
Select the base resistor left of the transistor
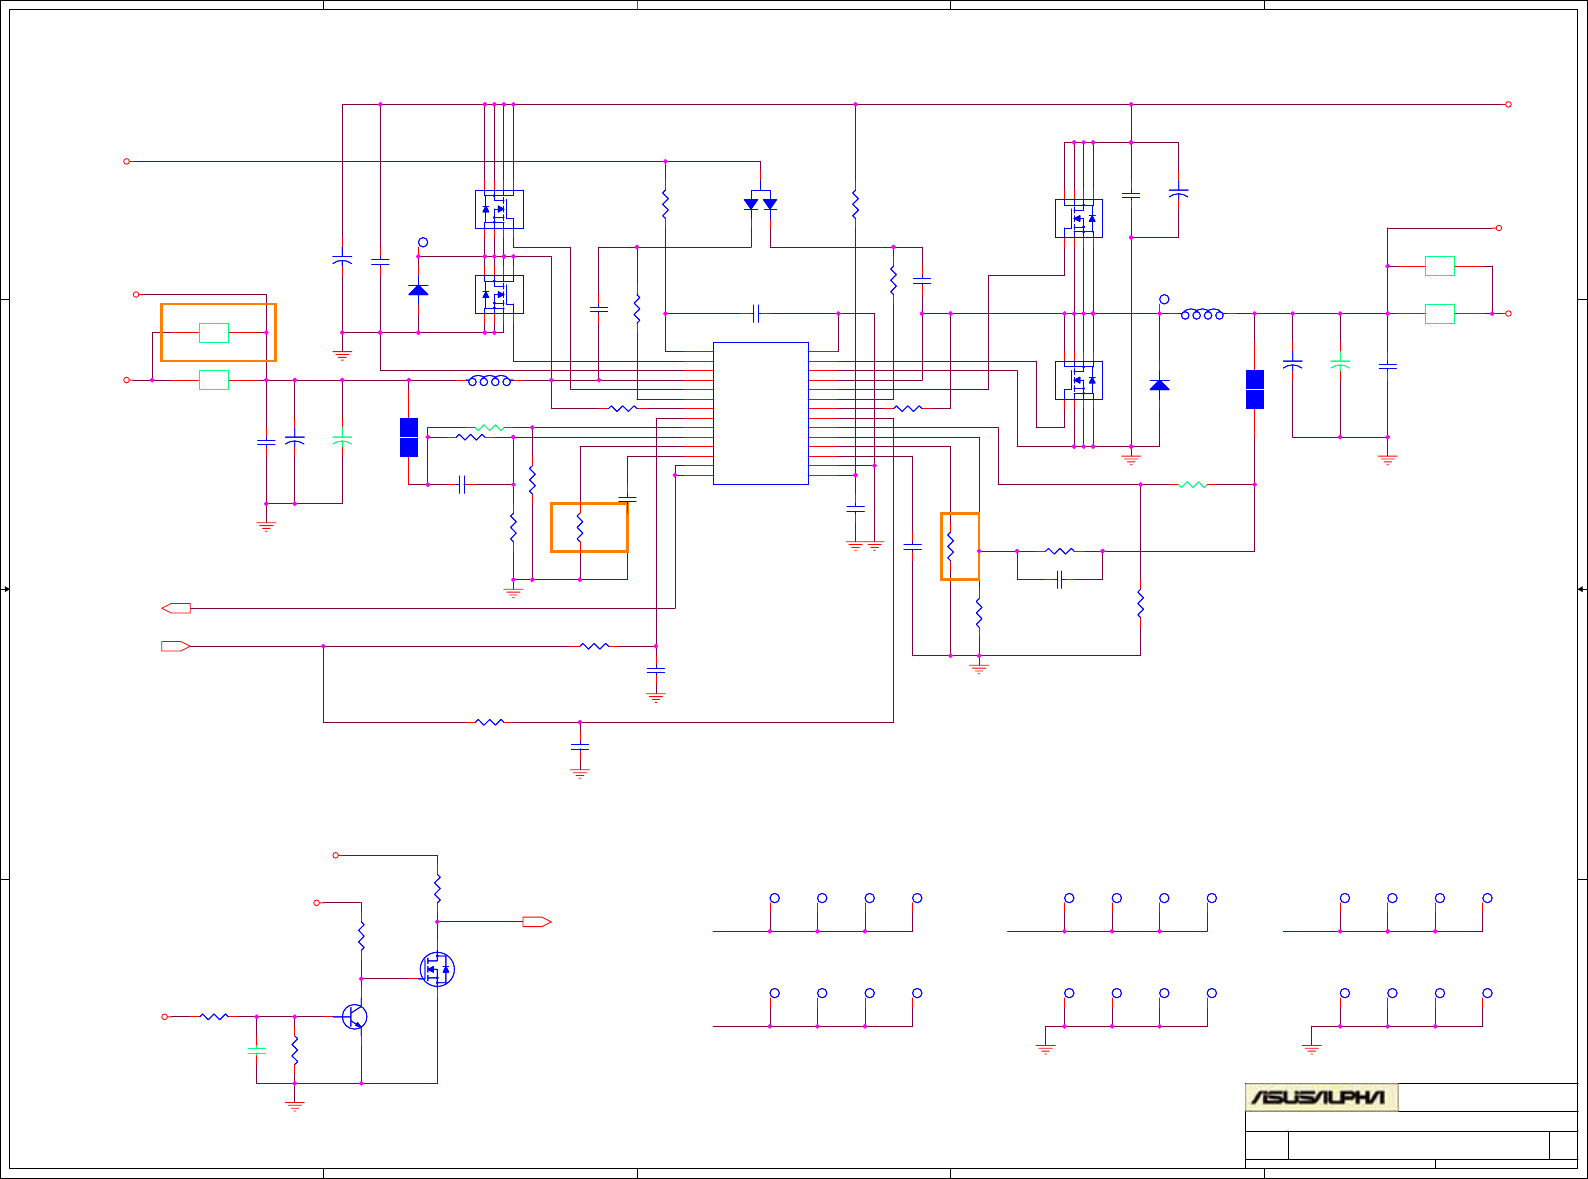pos(214,1017)
